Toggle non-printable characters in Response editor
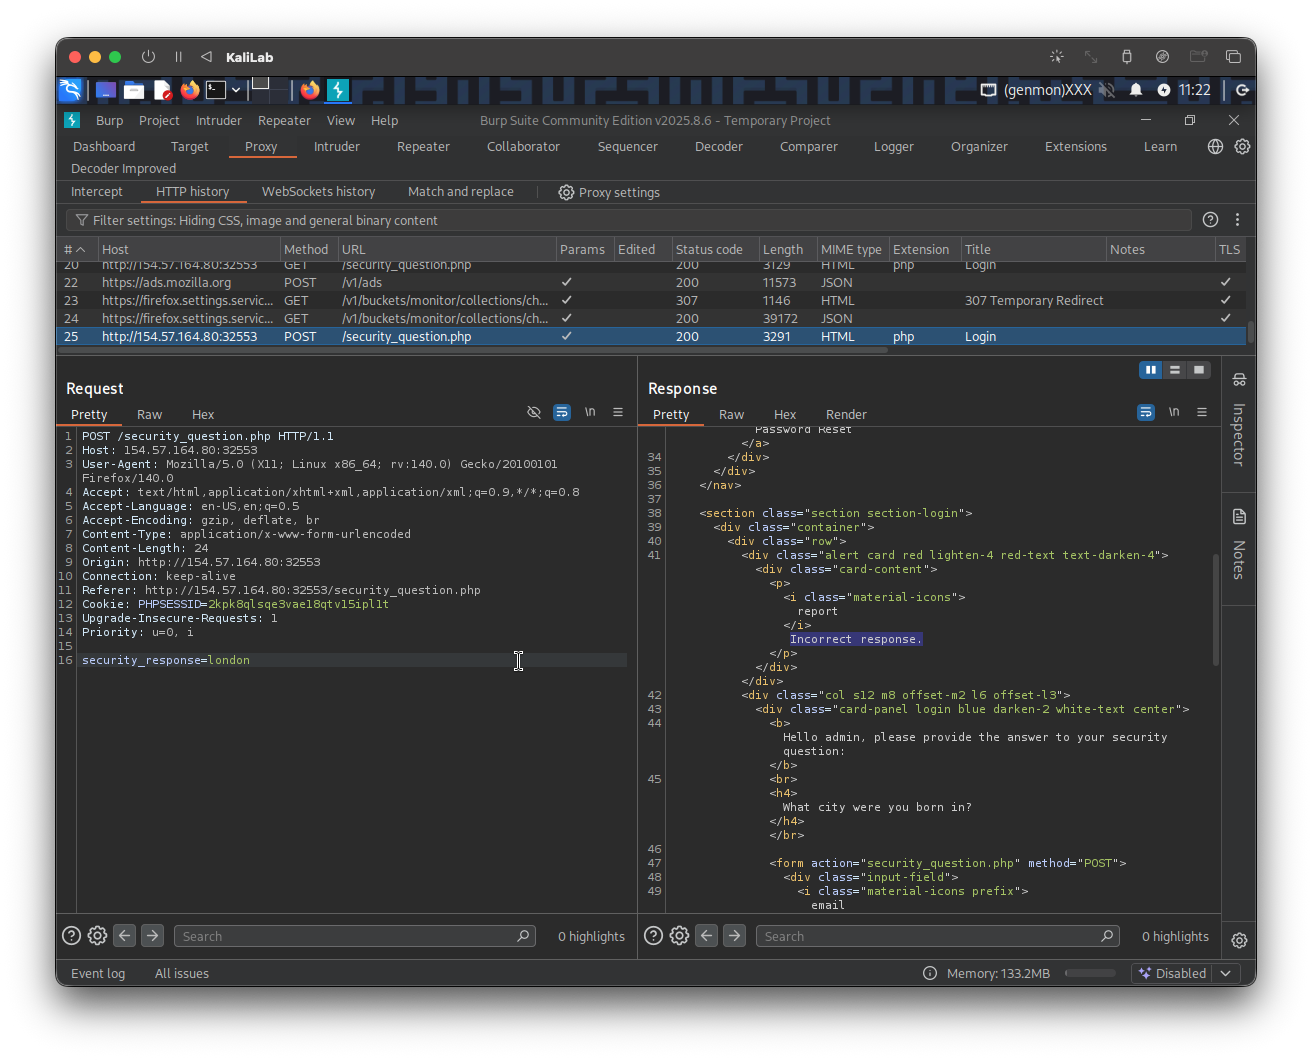The height and width of the screenshot is (1060, 1312). pos(1174,413)
